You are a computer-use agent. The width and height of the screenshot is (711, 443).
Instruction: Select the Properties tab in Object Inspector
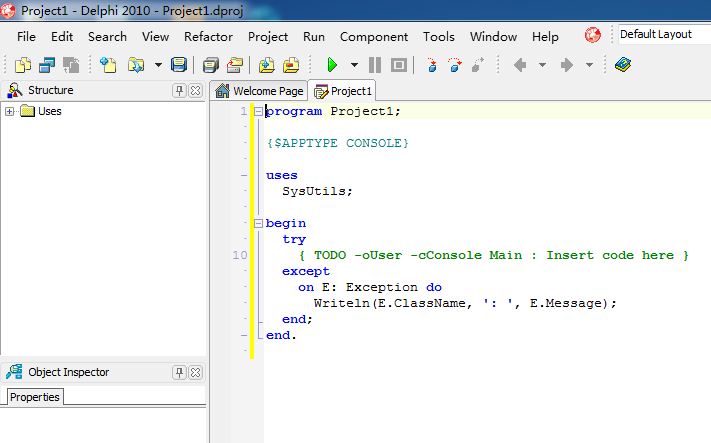coord(34,397)
